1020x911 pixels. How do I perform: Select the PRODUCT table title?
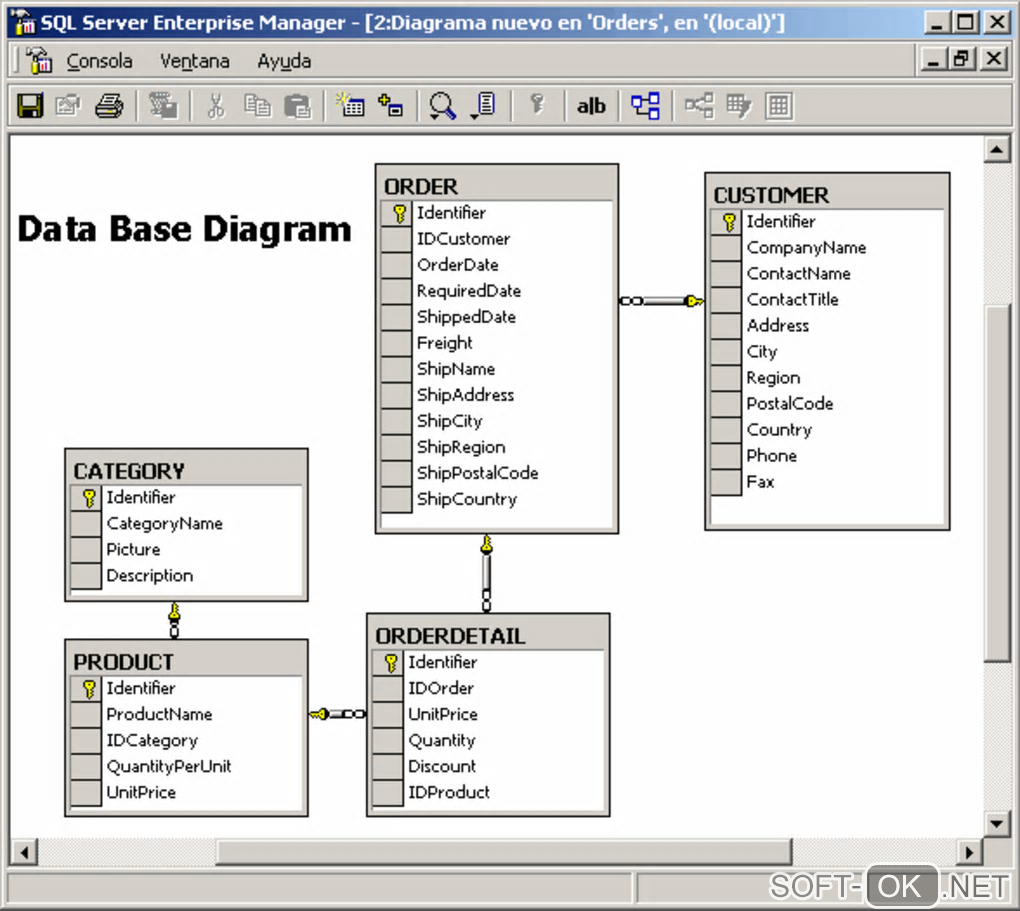click(x=123, y=662)
